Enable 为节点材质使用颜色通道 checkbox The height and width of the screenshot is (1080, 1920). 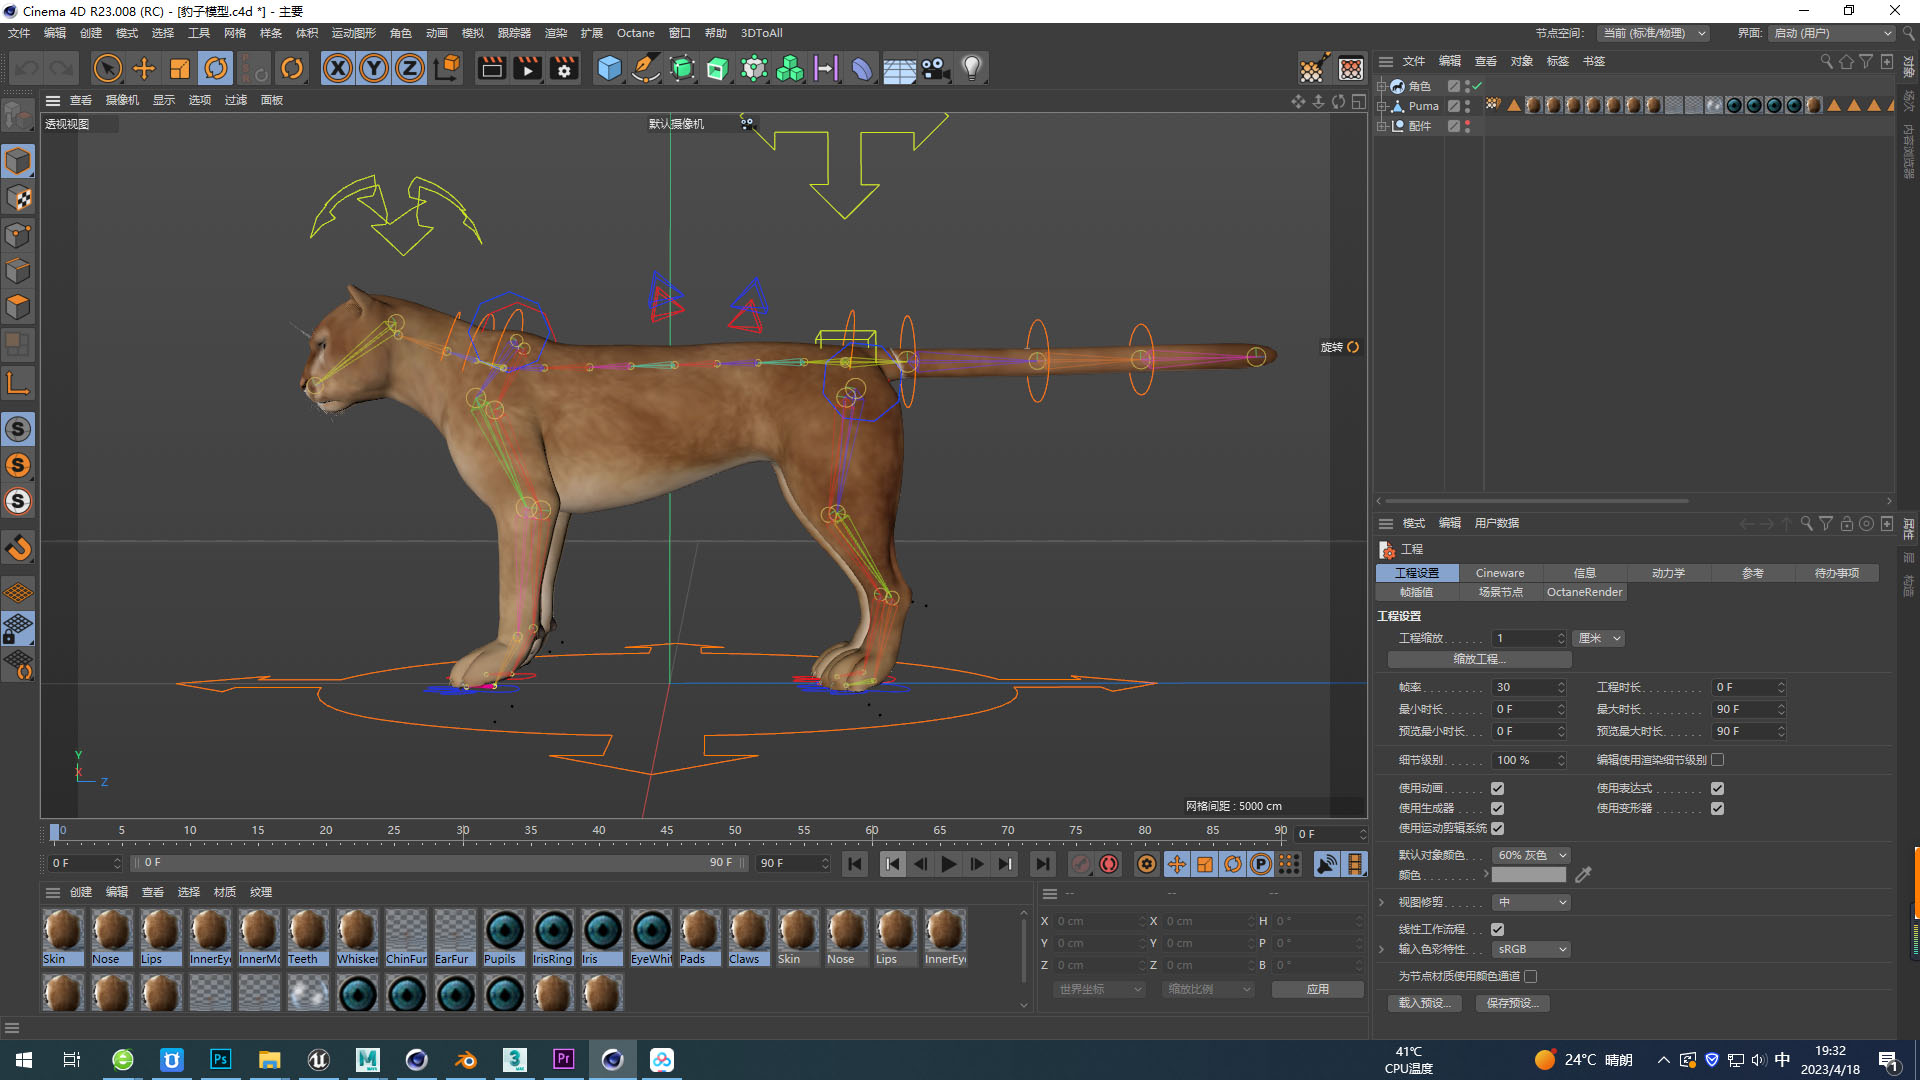coord(1530,976)
